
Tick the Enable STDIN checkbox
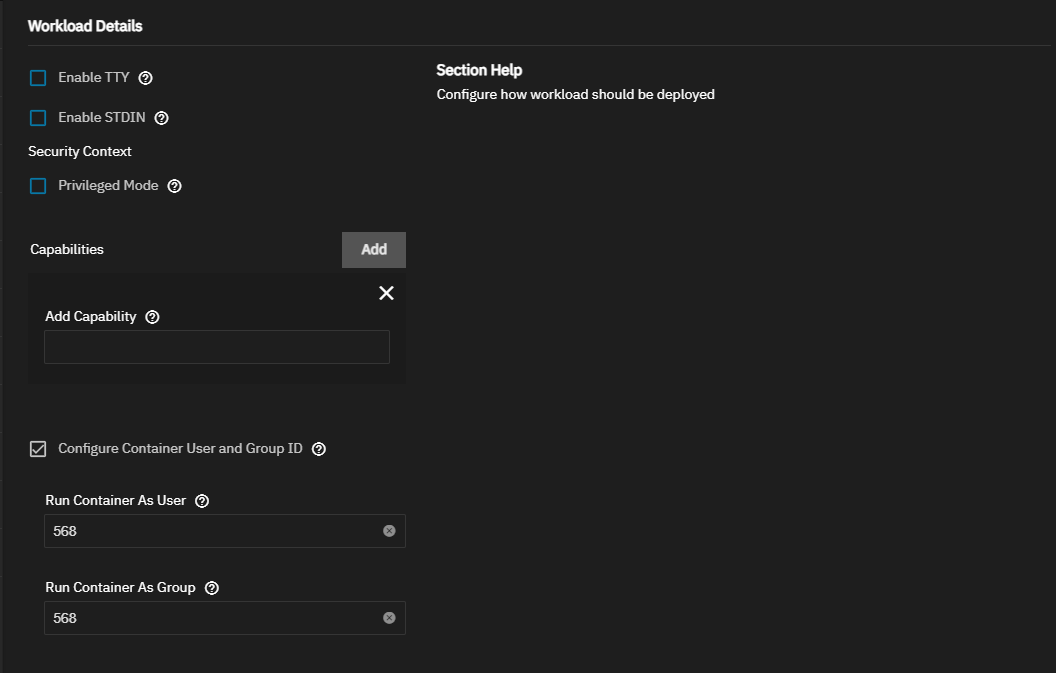tap(38, 118)
